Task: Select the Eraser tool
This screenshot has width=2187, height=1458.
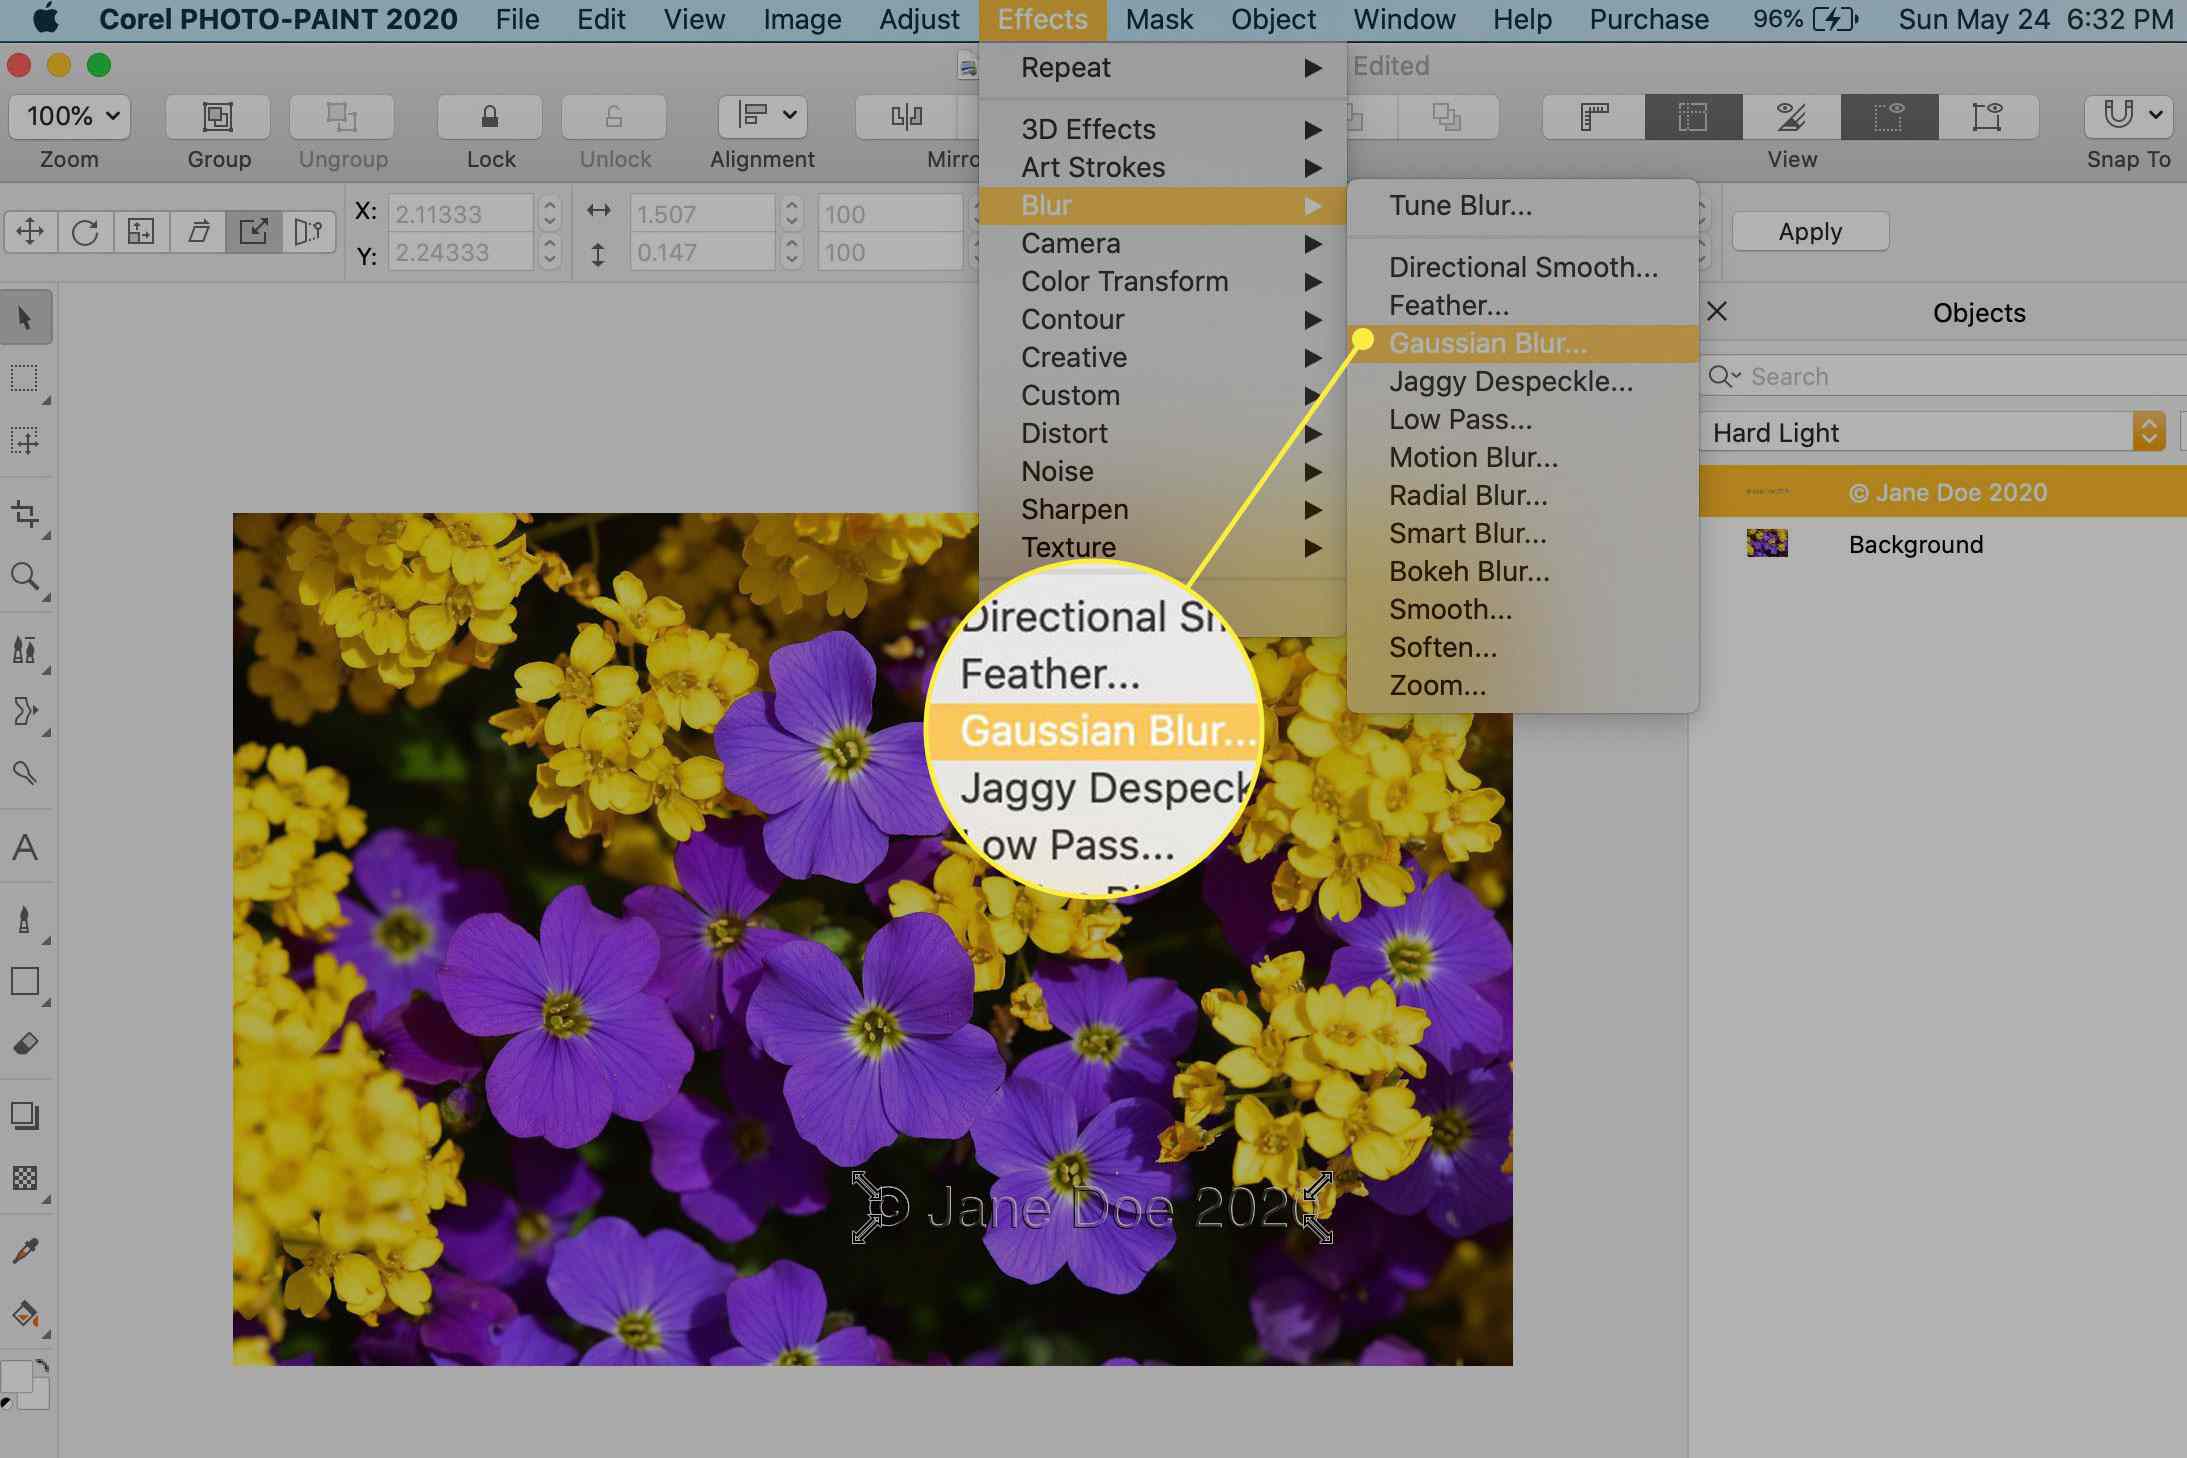Action: (x=25, y=1044)
